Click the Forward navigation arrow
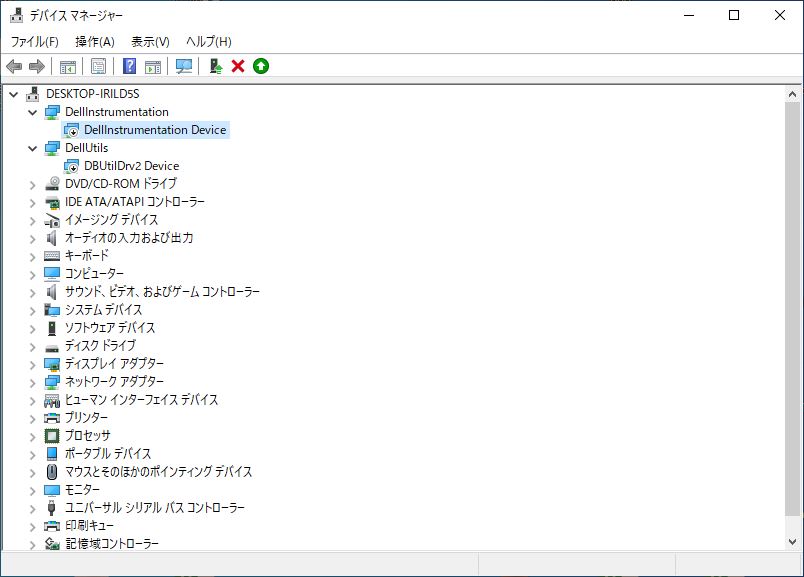Viewport: 804px width, 577px height. point(36,66)
